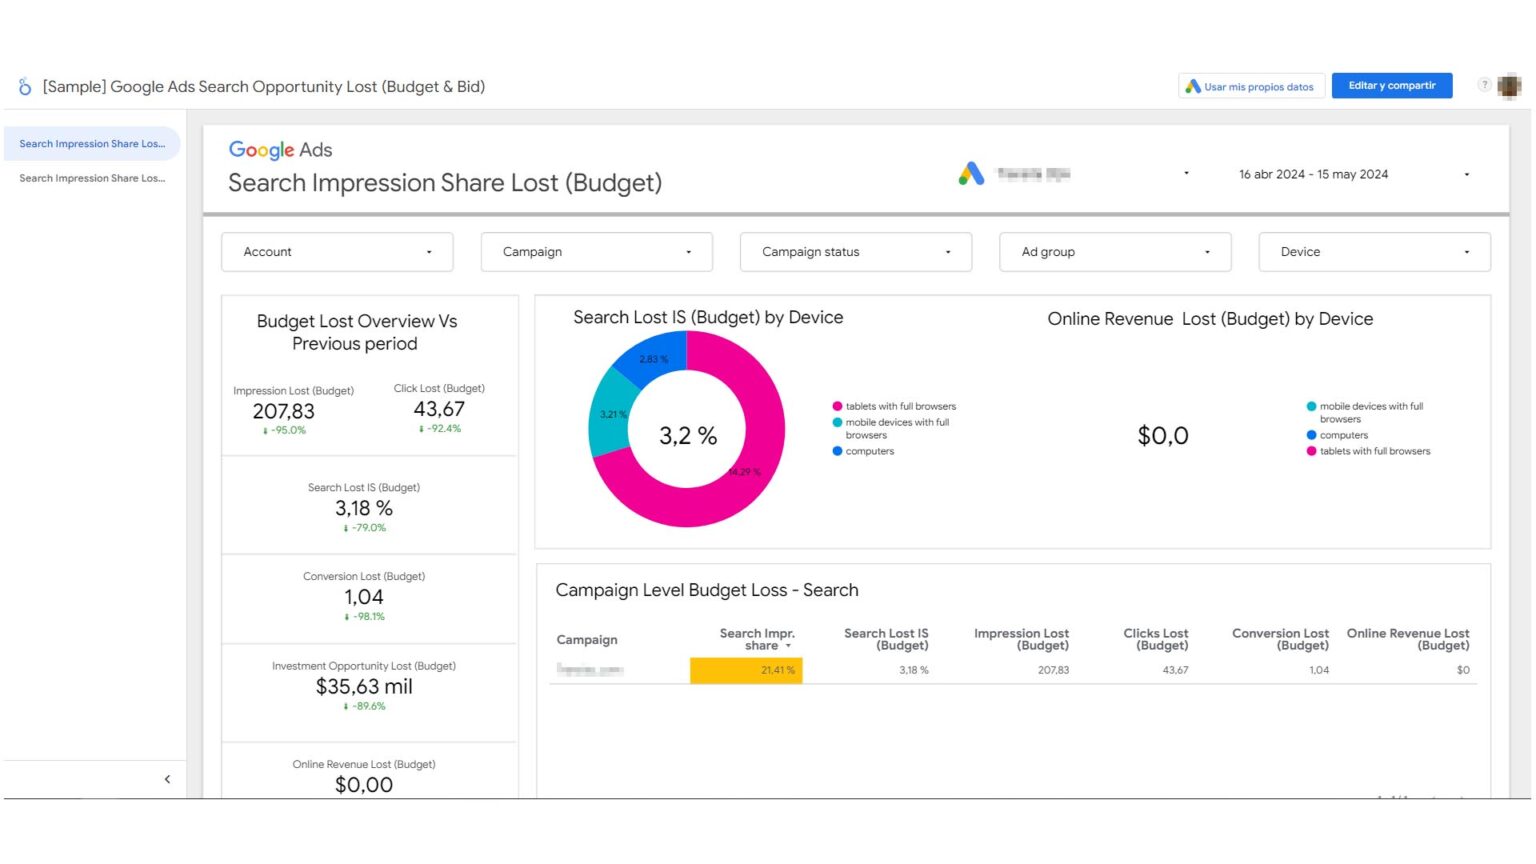Click the user profile avatar
This screenshot has height=864, width=1536.
1509,86
